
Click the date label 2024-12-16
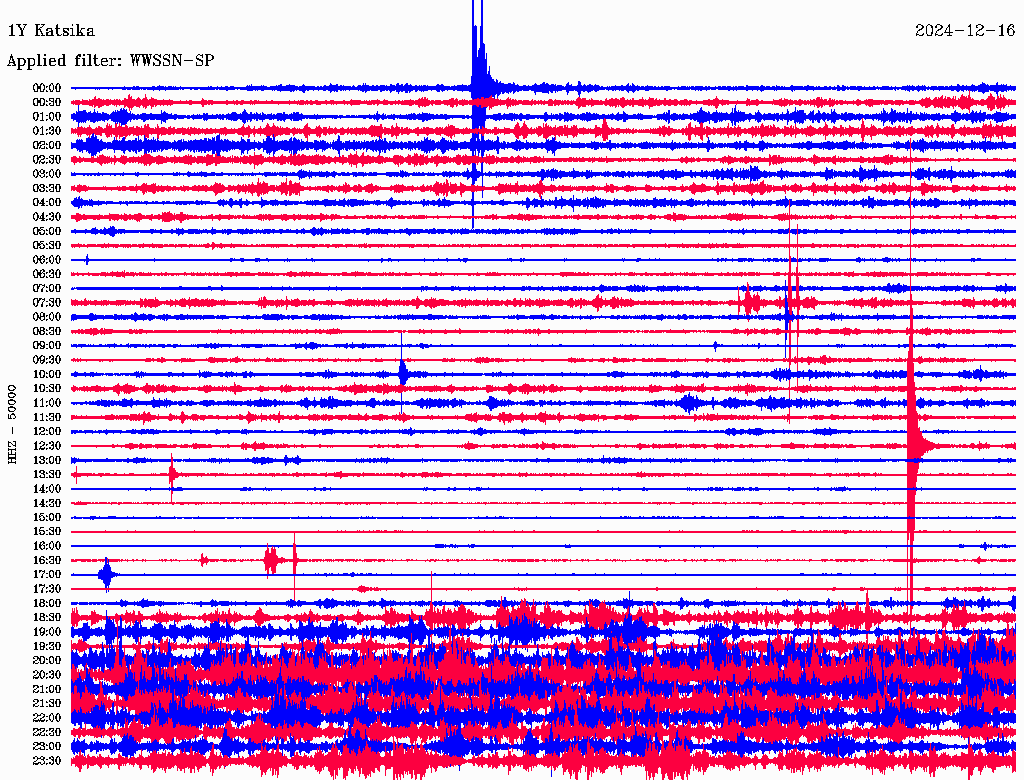[x=965, y=31]
